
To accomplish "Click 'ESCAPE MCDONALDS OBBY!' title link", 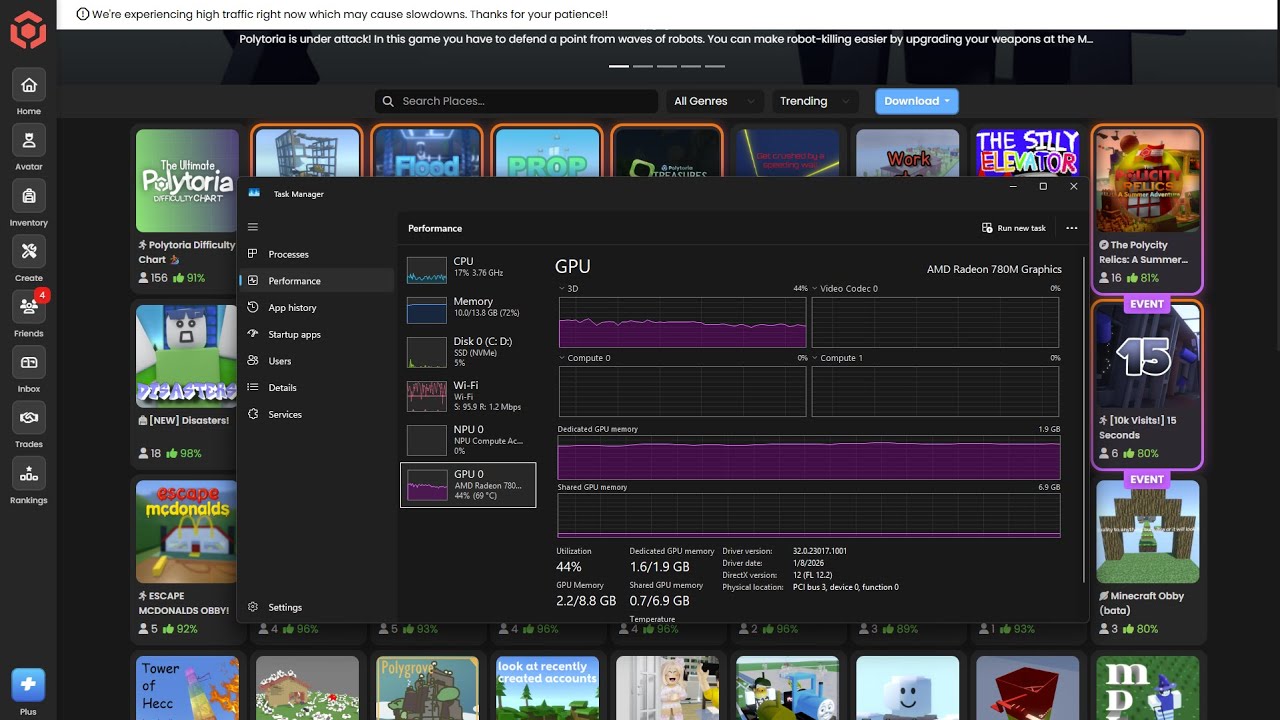I will [x=184, y=603].
